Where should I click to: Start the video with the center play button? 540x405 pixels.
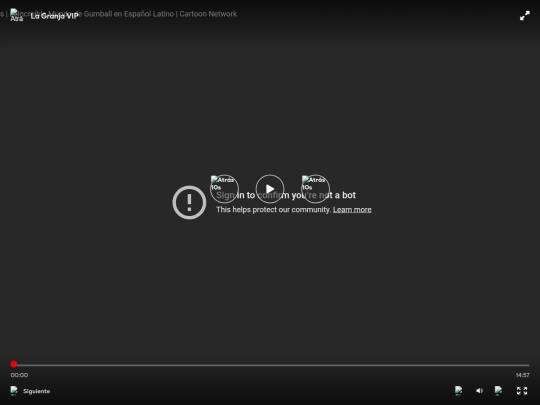pyautogui.click(x=270, y=189)
